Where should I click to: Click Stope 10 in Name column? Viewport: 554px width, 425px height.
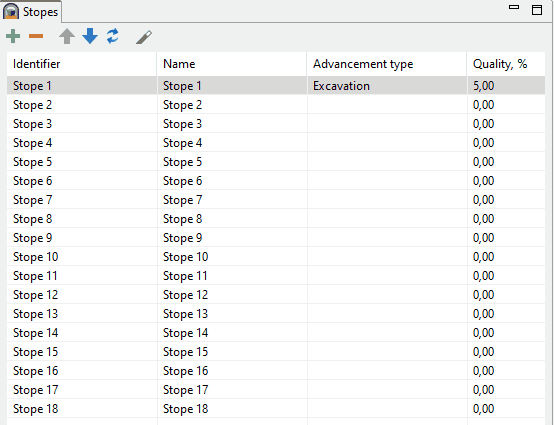click(232, 257)
